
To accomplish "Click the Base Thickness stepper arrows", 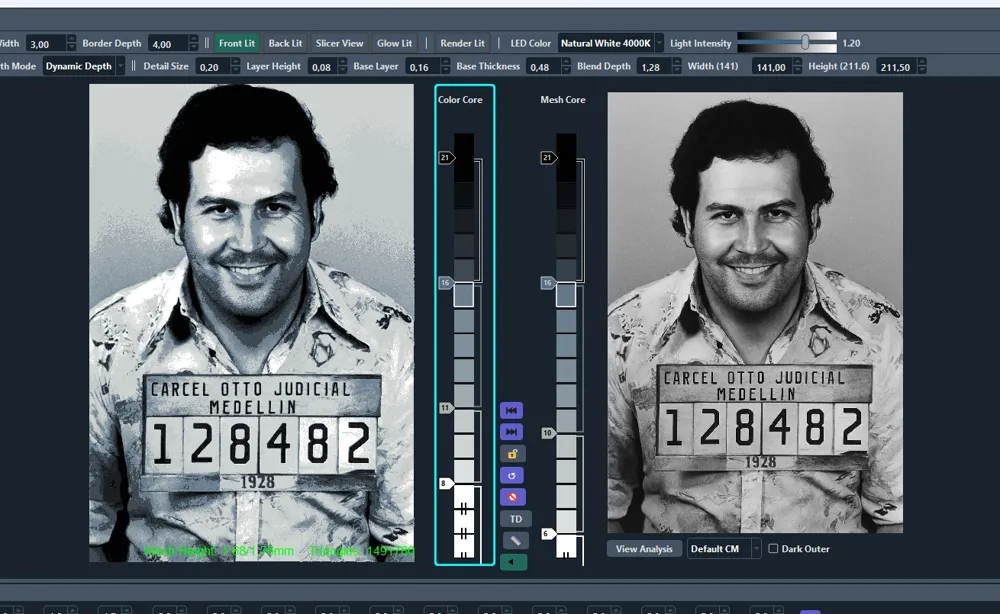I will point(566,66).
